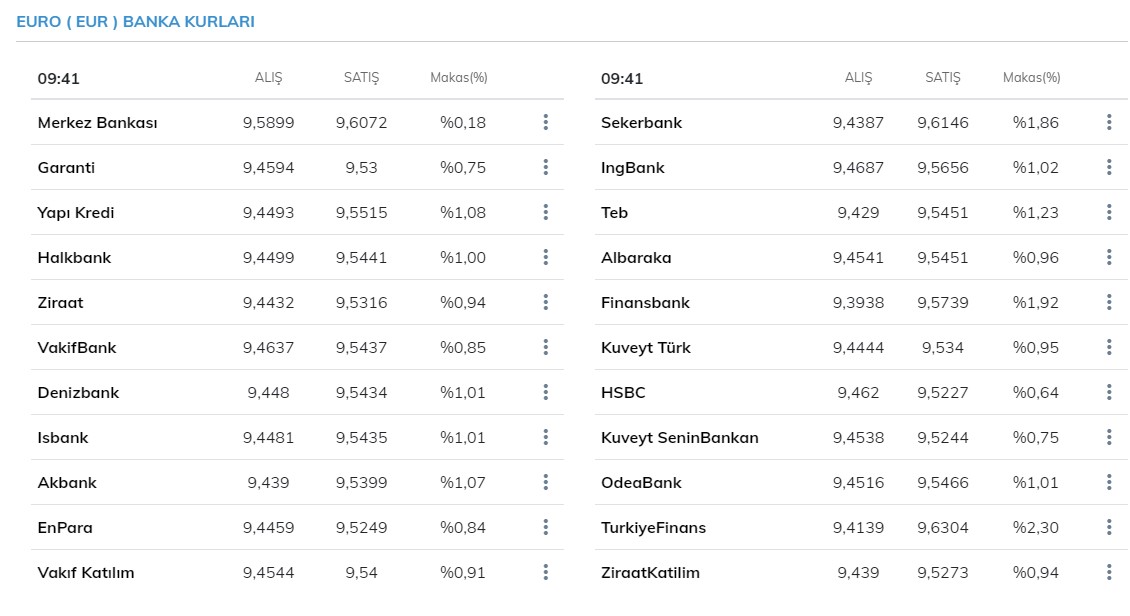
Task: Click the options dots beside Finansbank
Action: point(1109,302)
